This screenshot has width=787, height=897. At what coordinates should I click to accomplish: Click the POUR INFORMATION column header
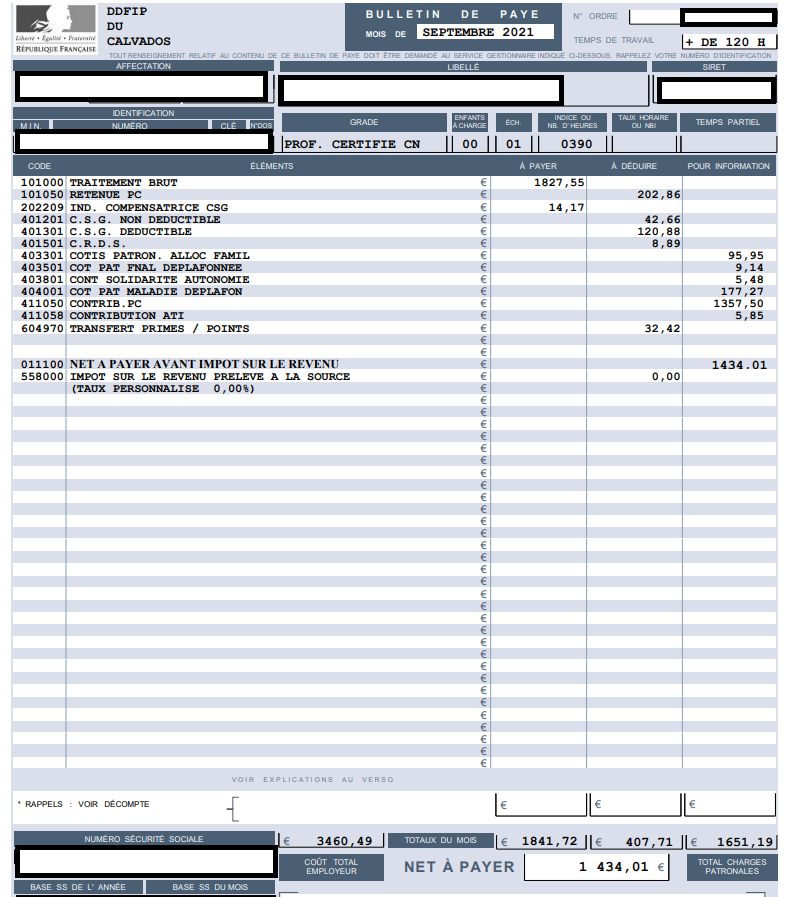click(728, 166)
